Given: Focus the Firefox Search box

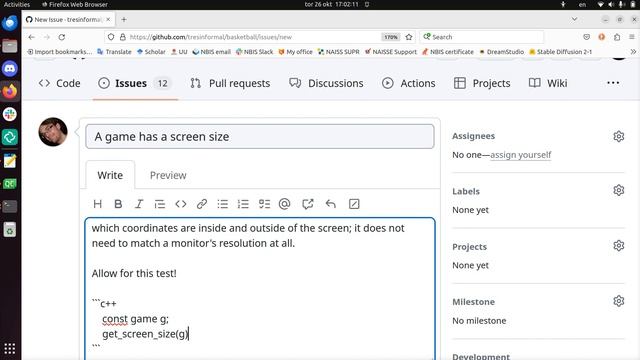Looking at the screenshot, I should coord(482,37).
